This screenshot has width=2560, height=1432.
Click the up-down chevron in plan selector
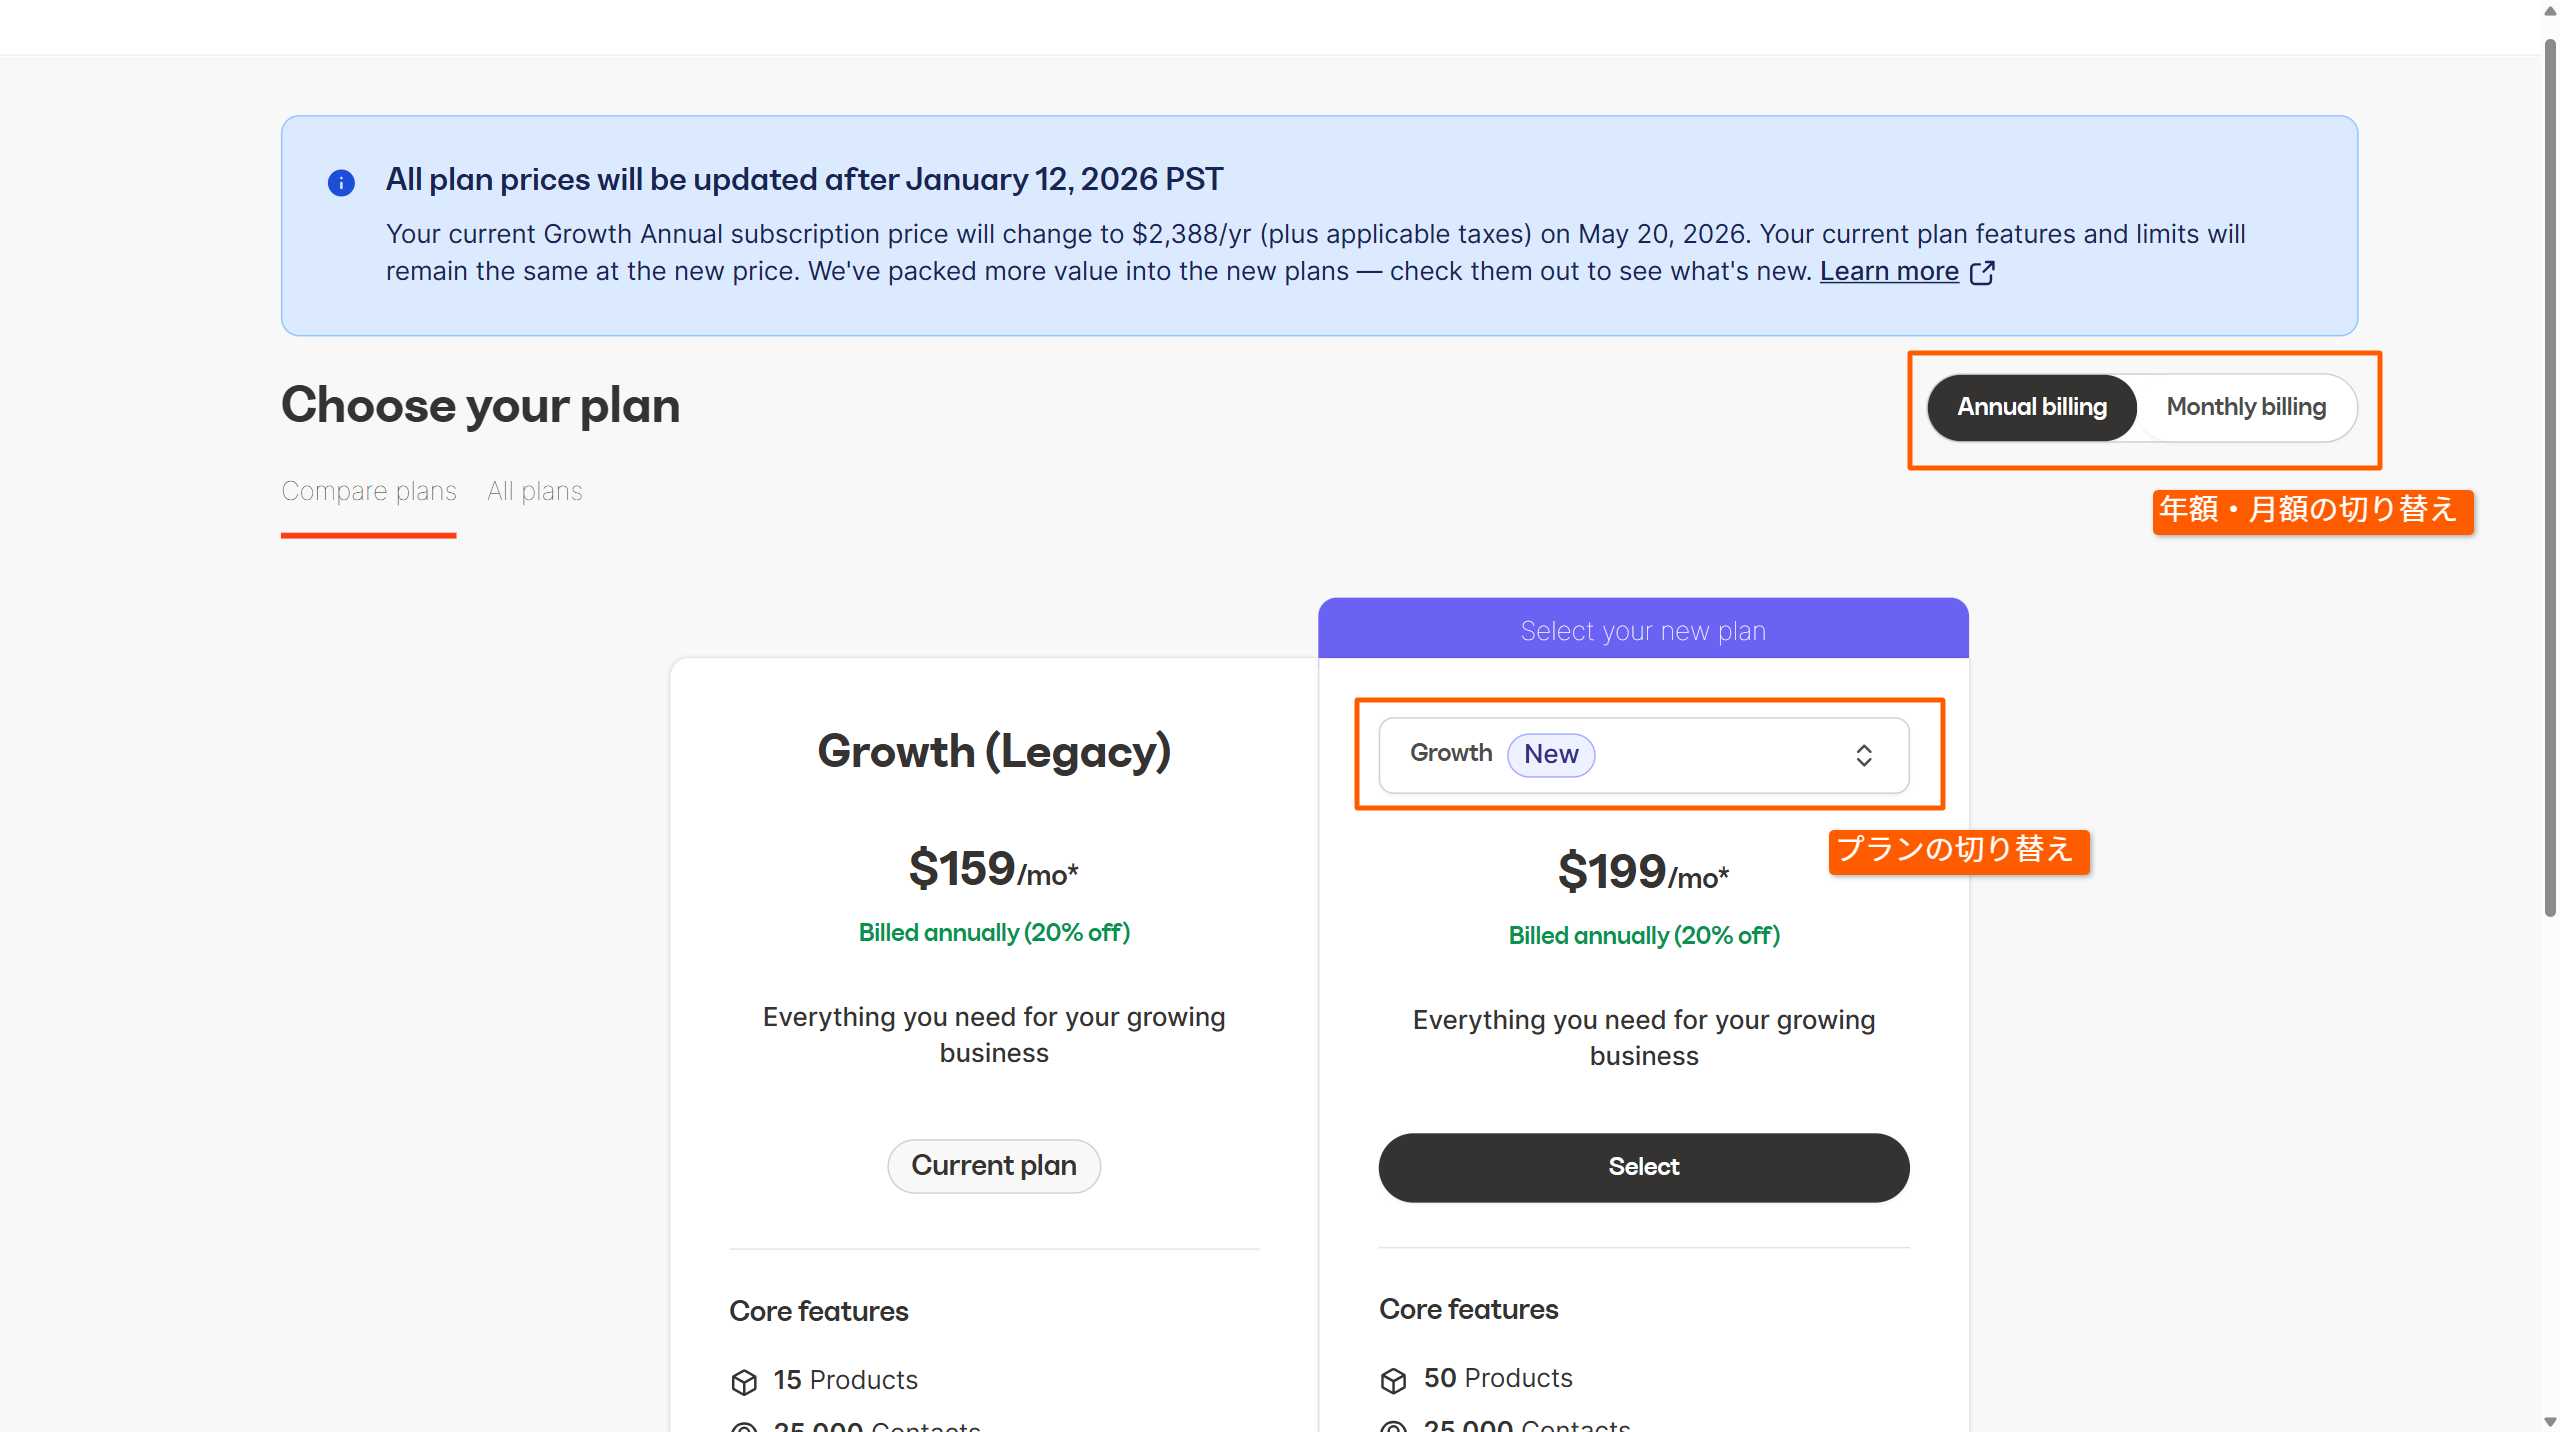1864,755
